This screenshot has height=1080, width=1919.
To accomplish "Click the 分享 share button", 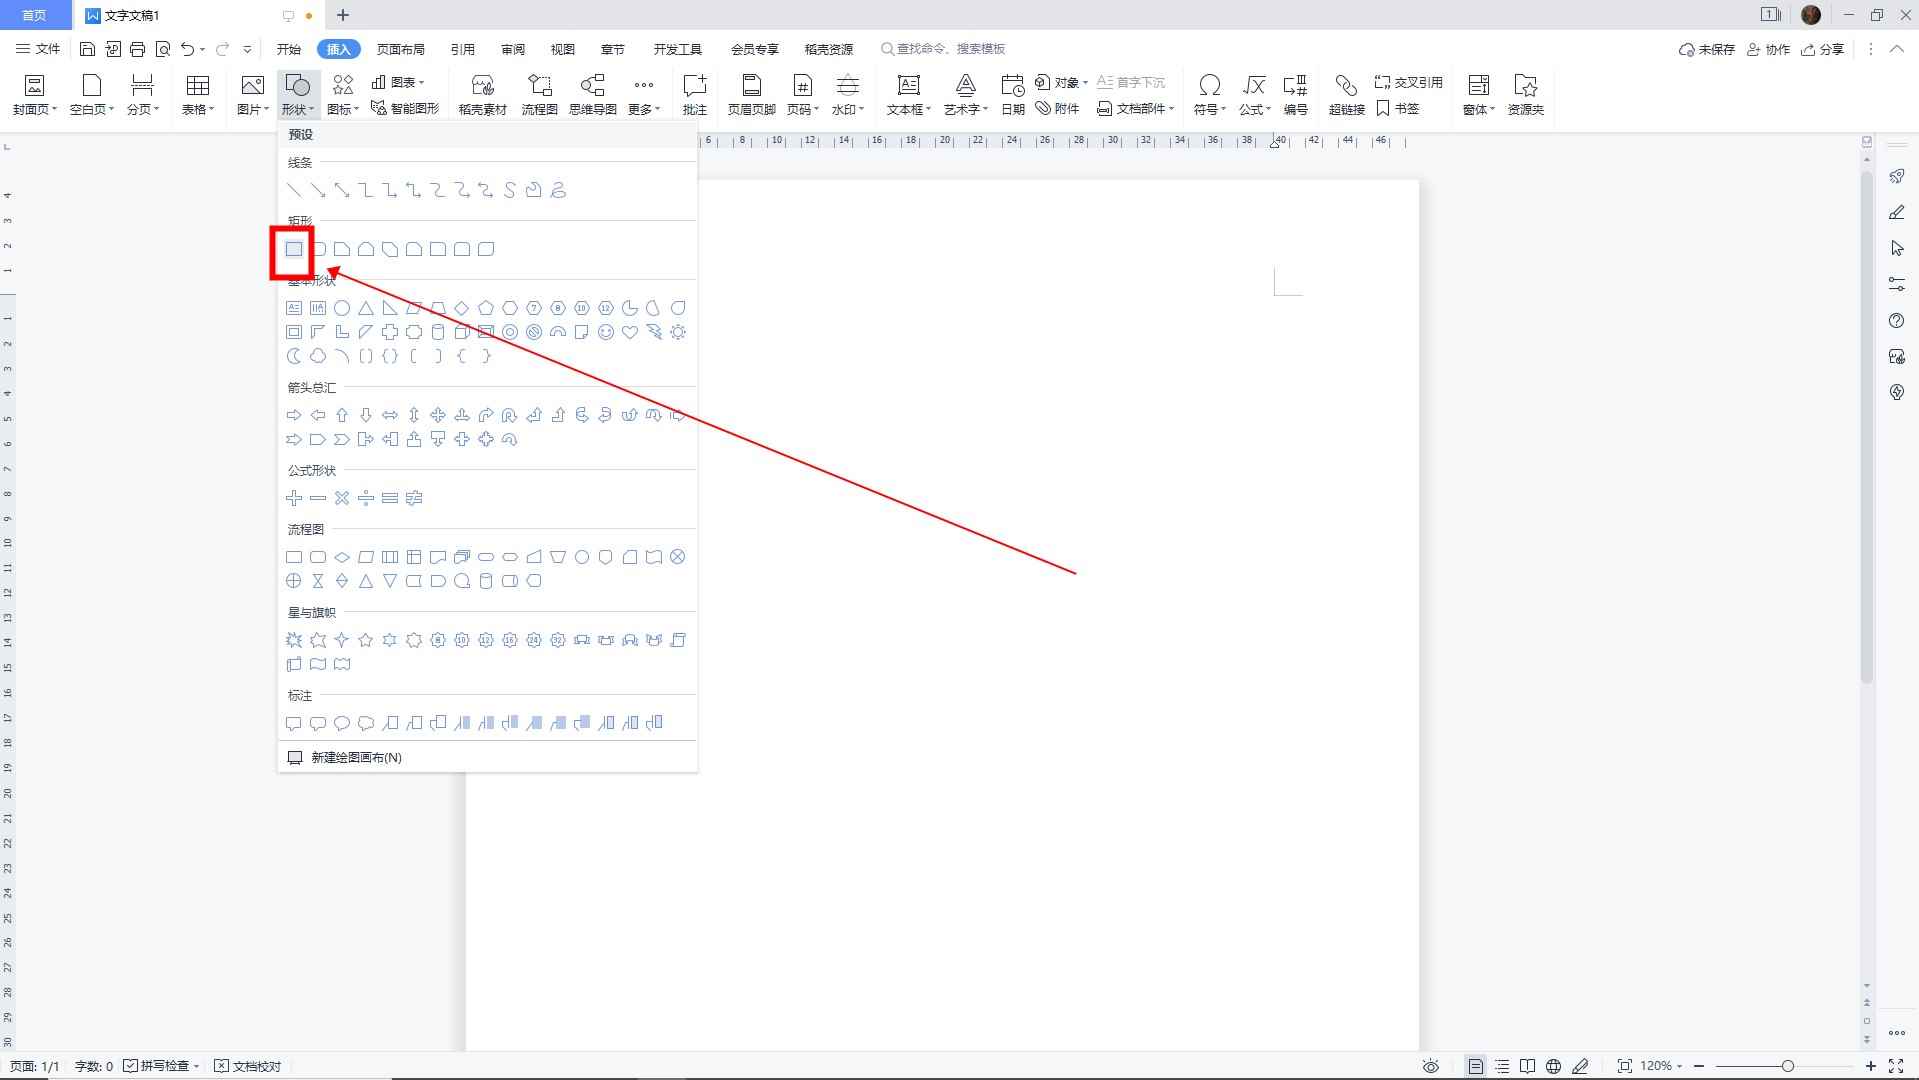I will (1822, 49).
